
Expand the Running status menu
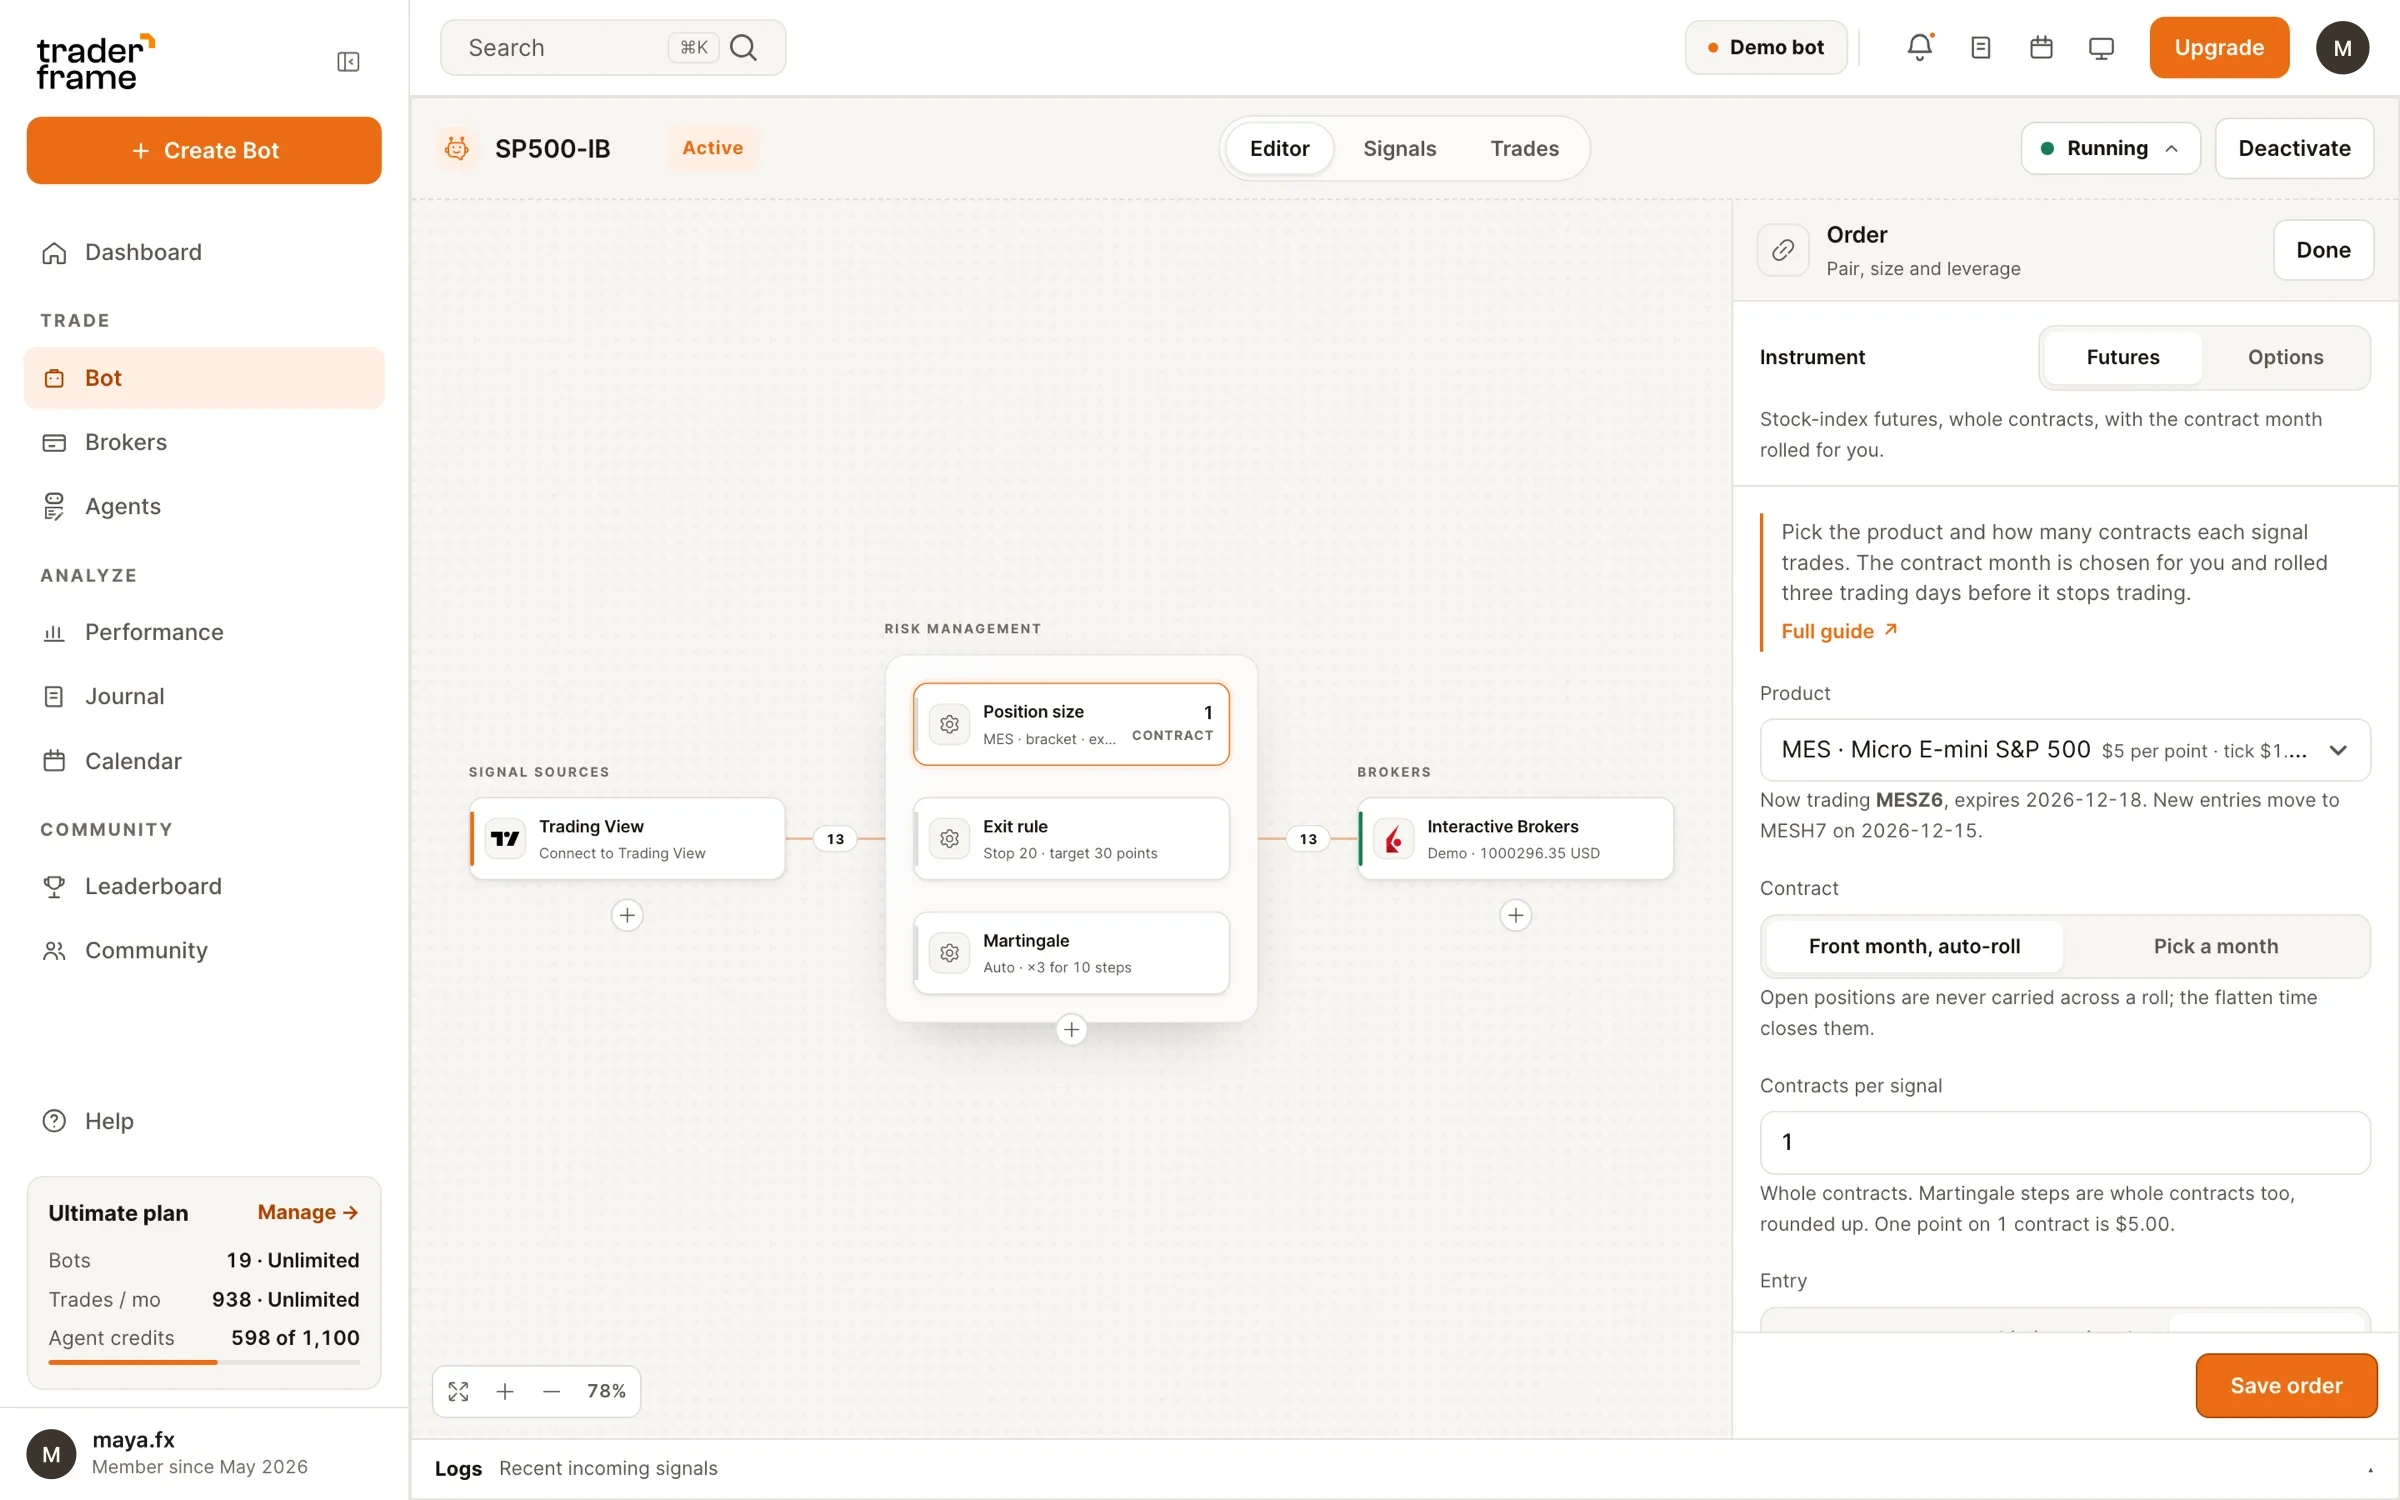[x=2110, y=148]
